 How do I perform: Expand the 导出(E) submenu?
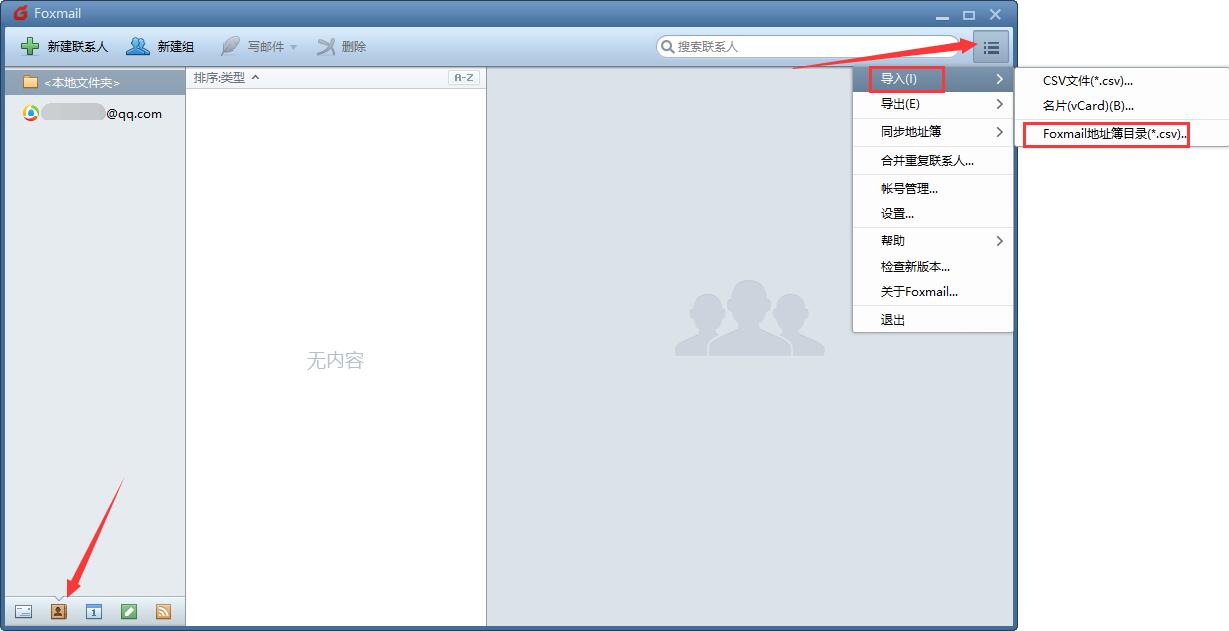point(933,104)
